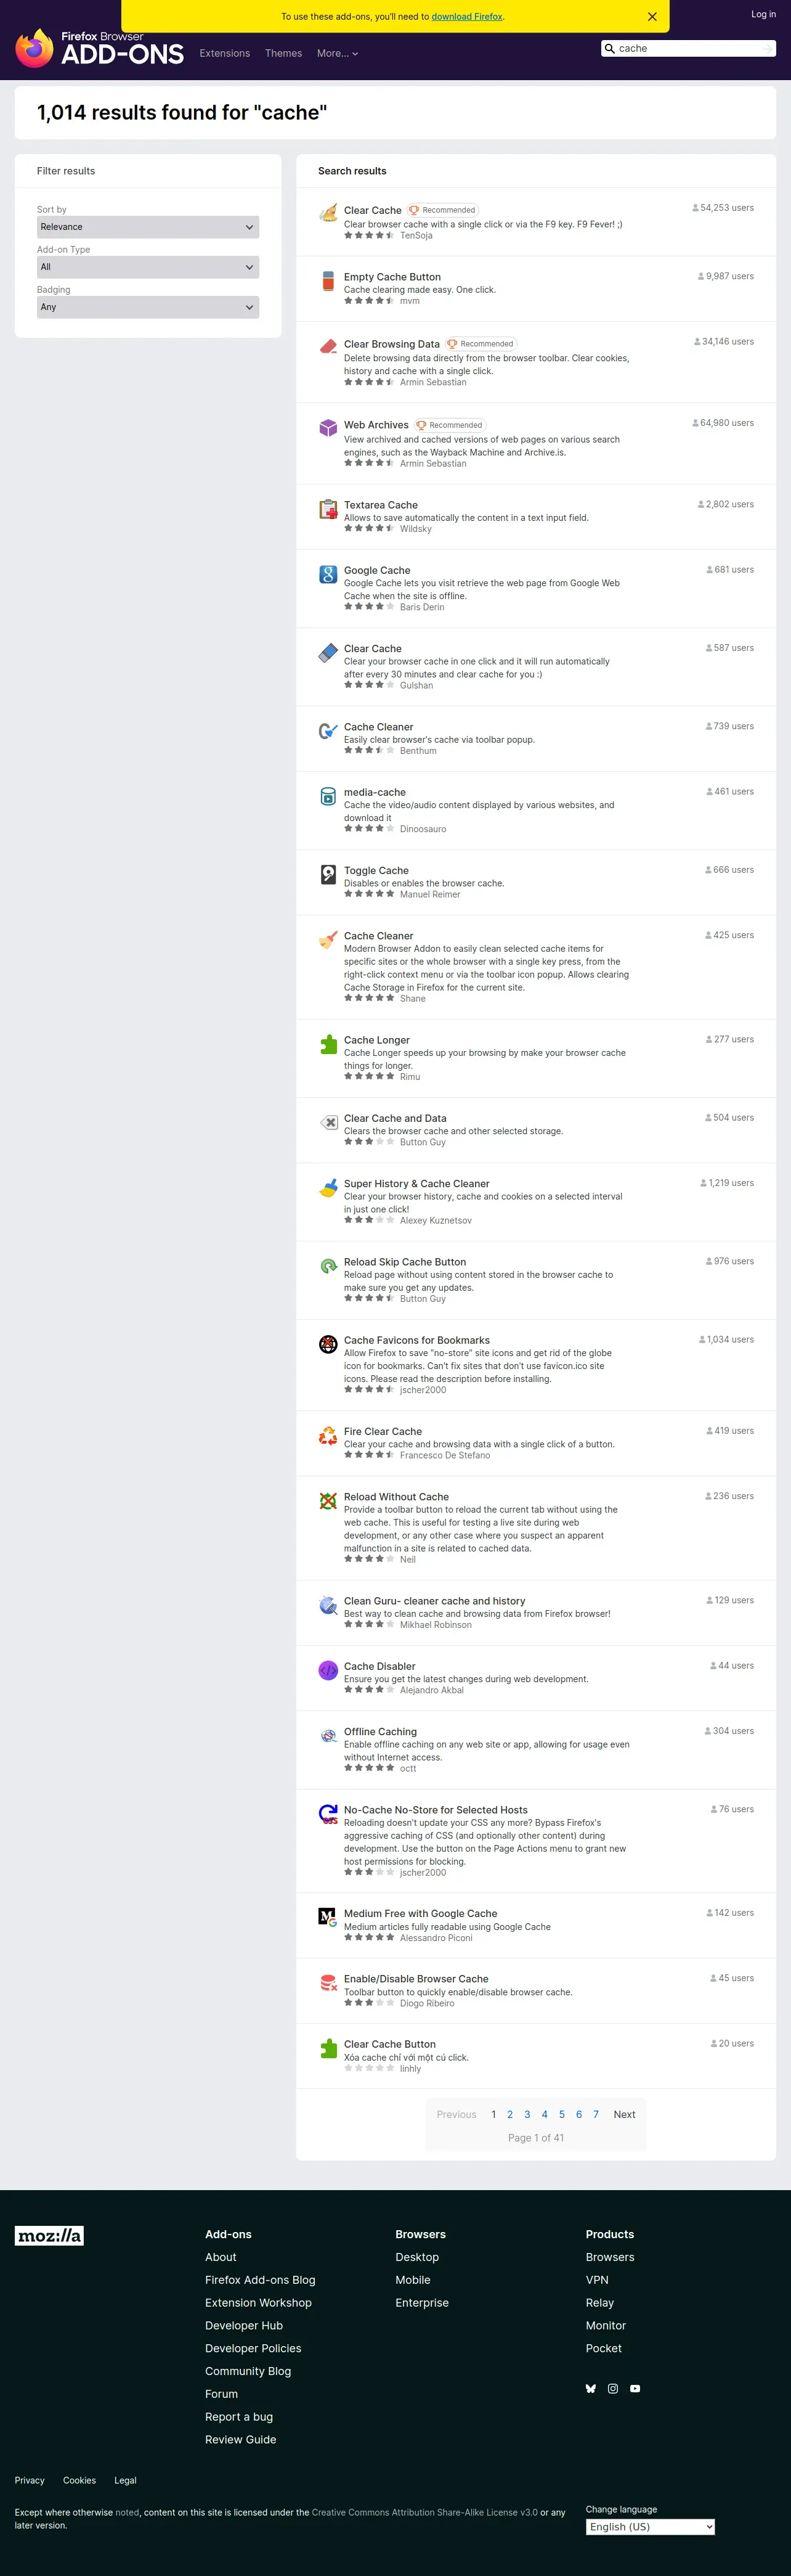Click the Google Cache add-on icon
791x2576 pixels.
click(328, 574)
